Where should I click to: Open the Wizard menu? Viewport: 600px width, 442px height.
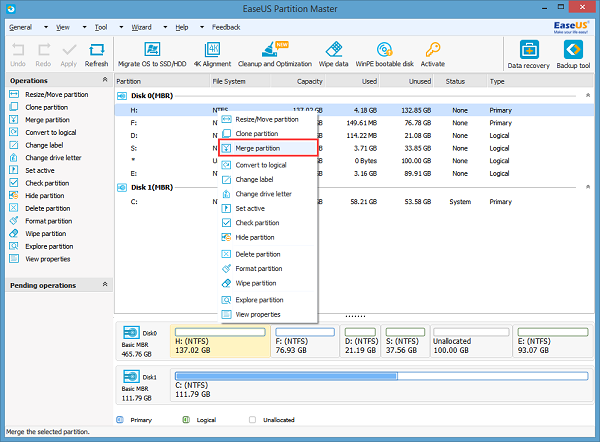[x=142, y=27]
